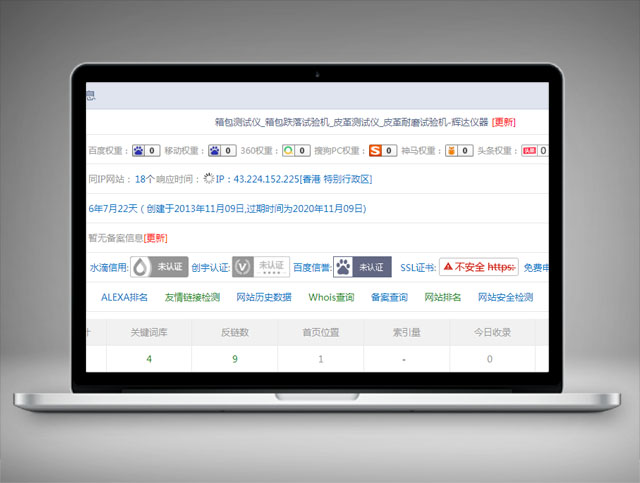Open the 备案查询 tab
The image size is (640, 483).
coord(389,297)
